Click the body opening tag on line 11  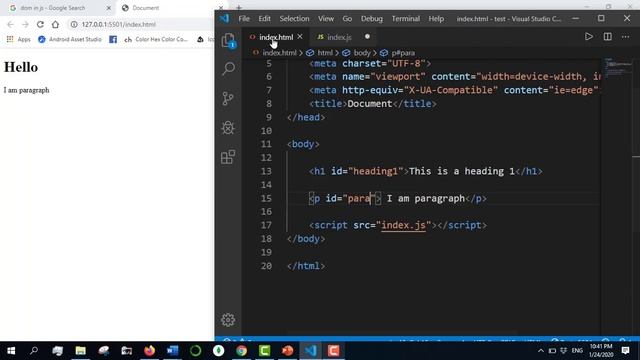(303, 144)
